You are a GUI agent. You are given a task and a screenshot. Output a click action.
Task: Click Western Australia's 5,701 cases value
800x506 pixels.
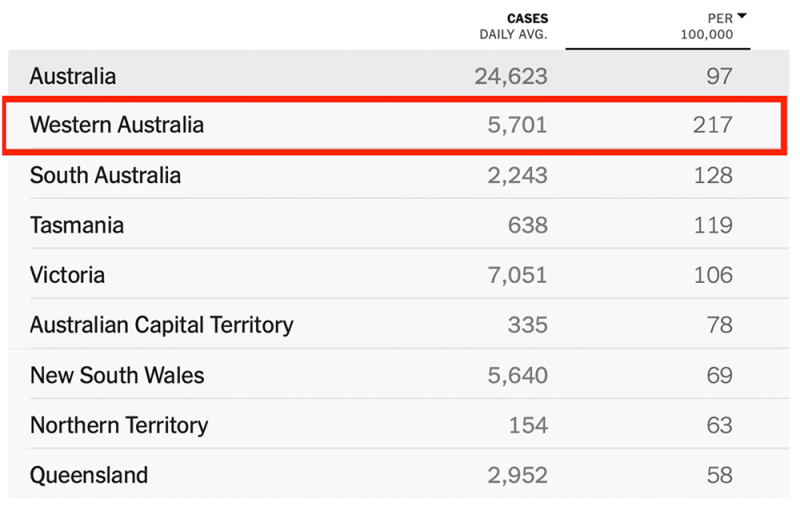click(x=517, y=125)
